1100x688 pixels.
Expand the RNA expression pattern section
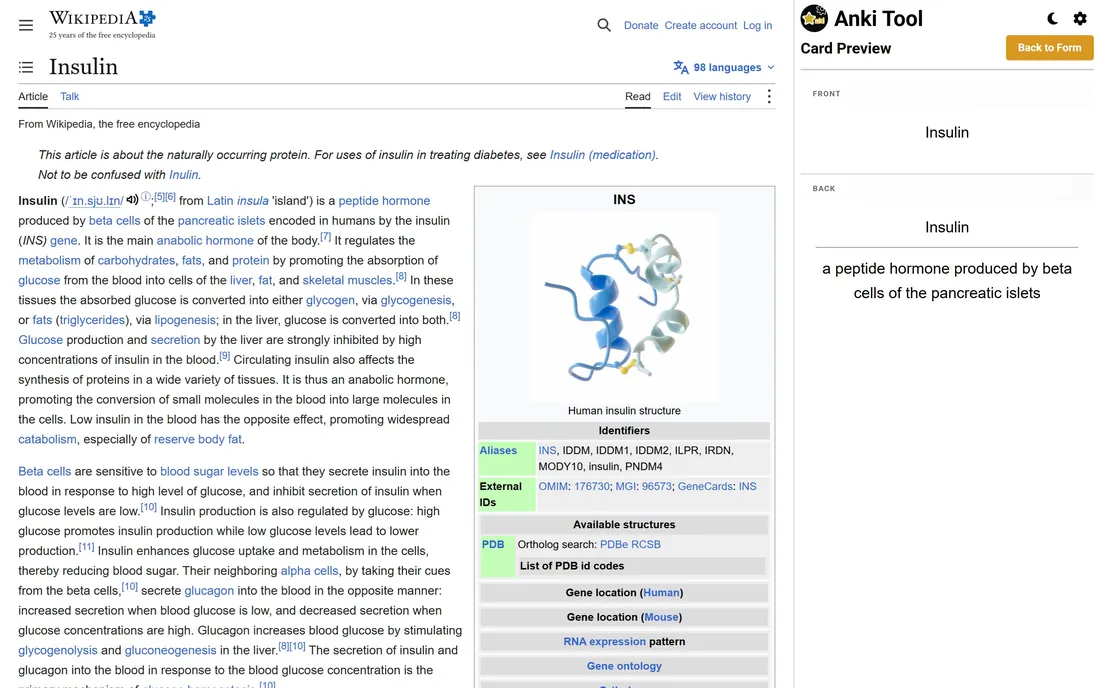[624, 642]
